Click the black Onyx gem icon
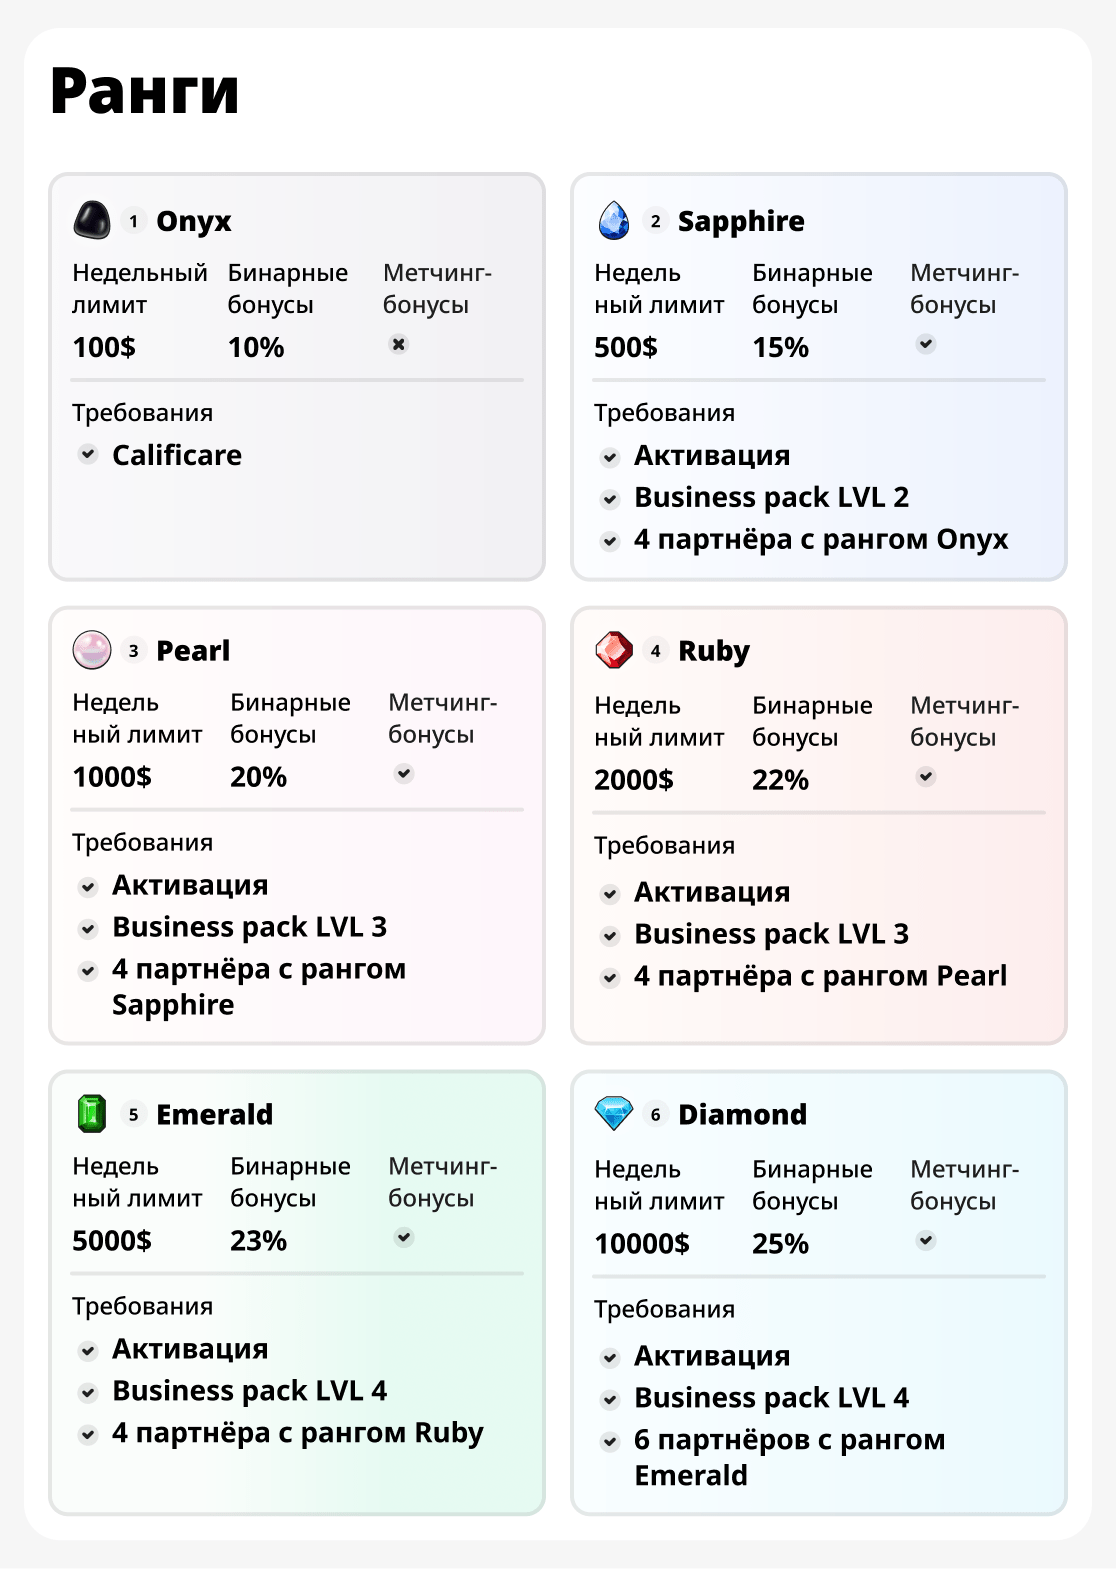Screen dimensions: 1116x1569 [x=92, y=220]
